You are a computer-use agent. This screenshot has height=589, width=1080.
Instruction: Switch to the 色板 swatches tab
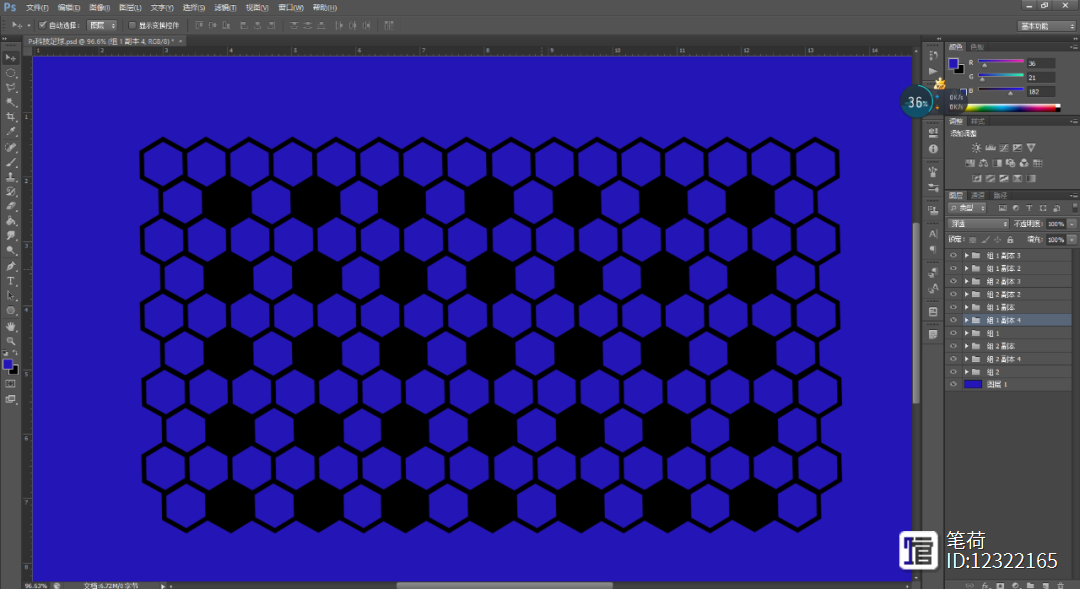[x=977, y=47]
